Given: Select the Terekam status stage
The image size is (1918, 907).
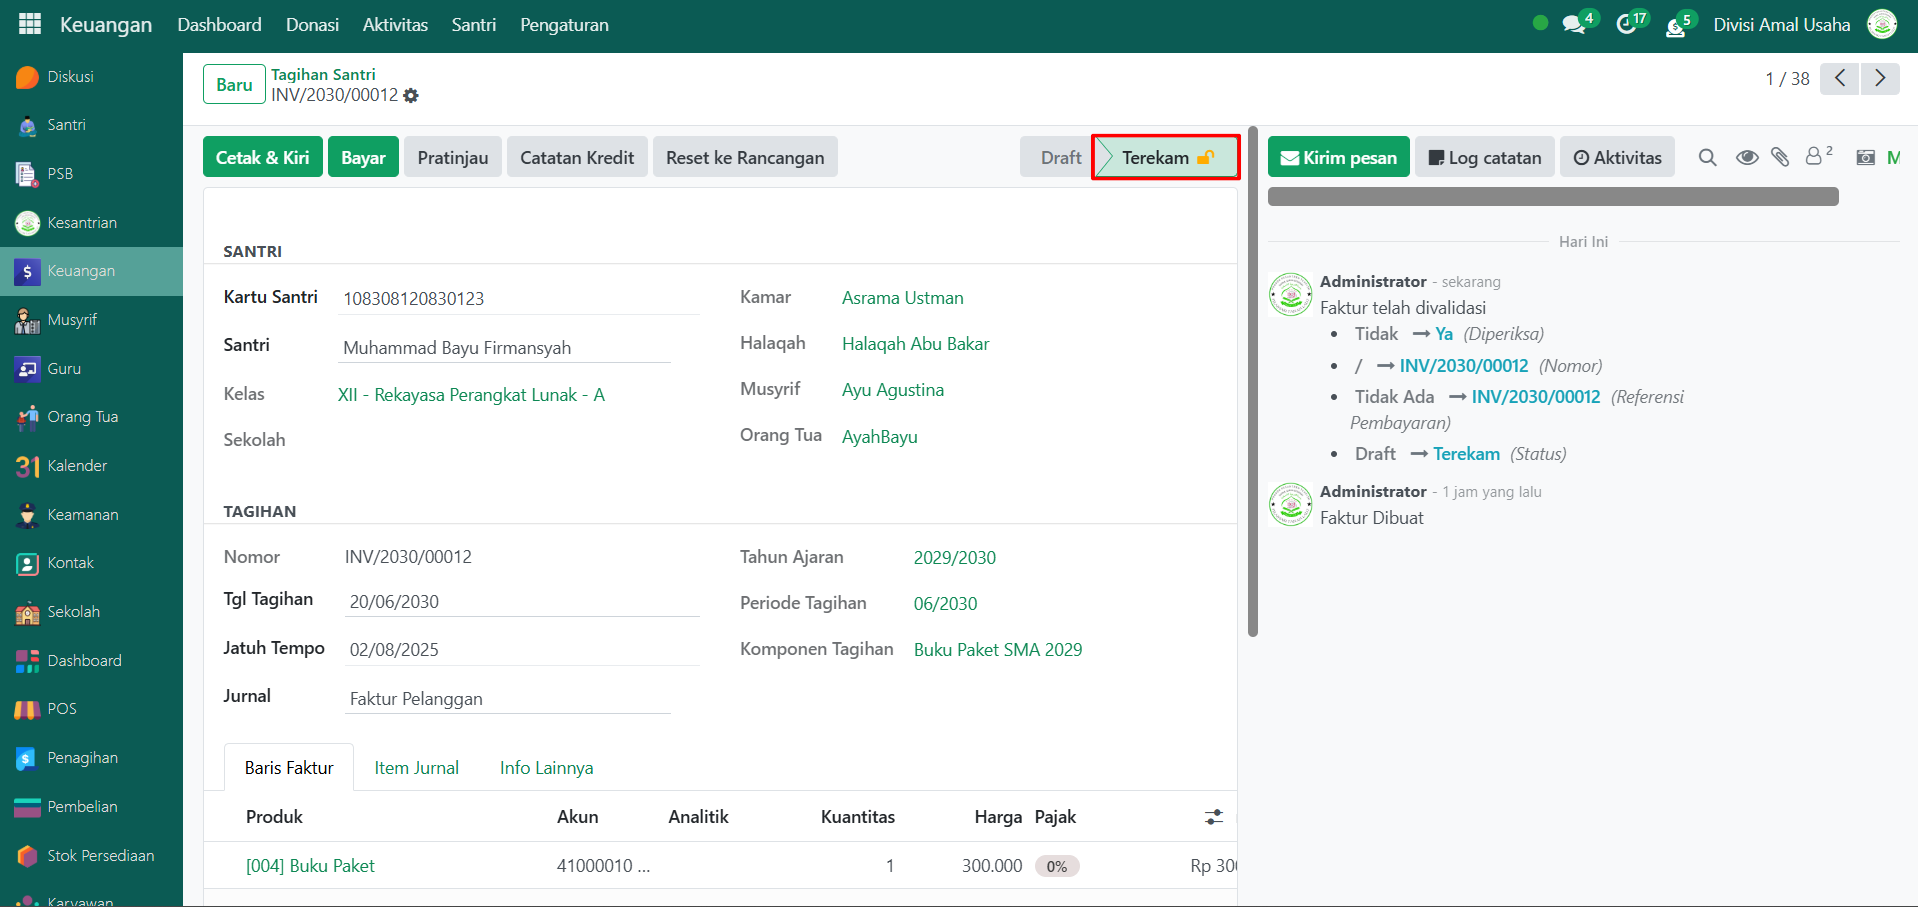Looking at the screenshot, I should 1165,157.
